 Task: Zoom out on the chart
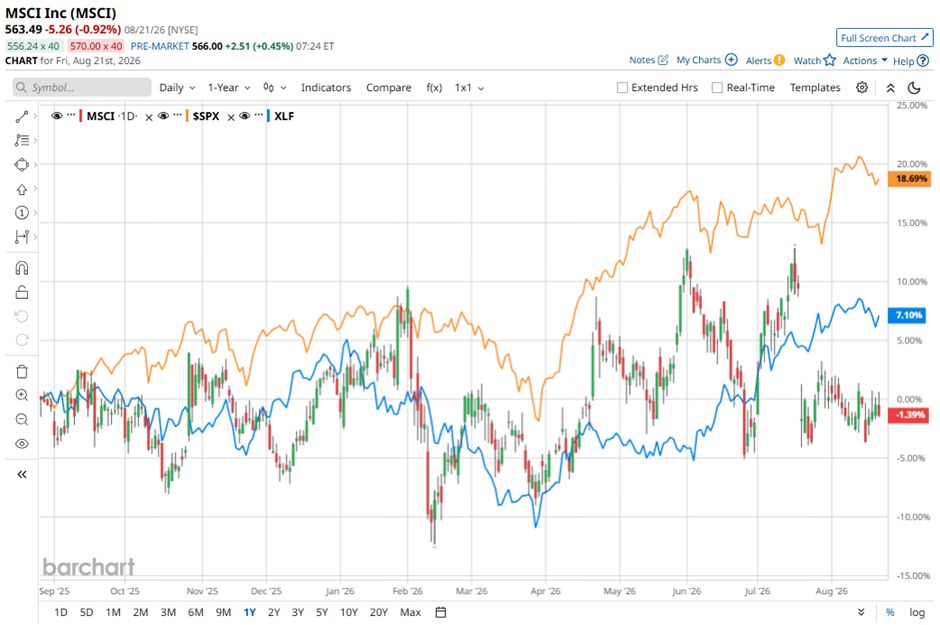[x=22, y=419]
